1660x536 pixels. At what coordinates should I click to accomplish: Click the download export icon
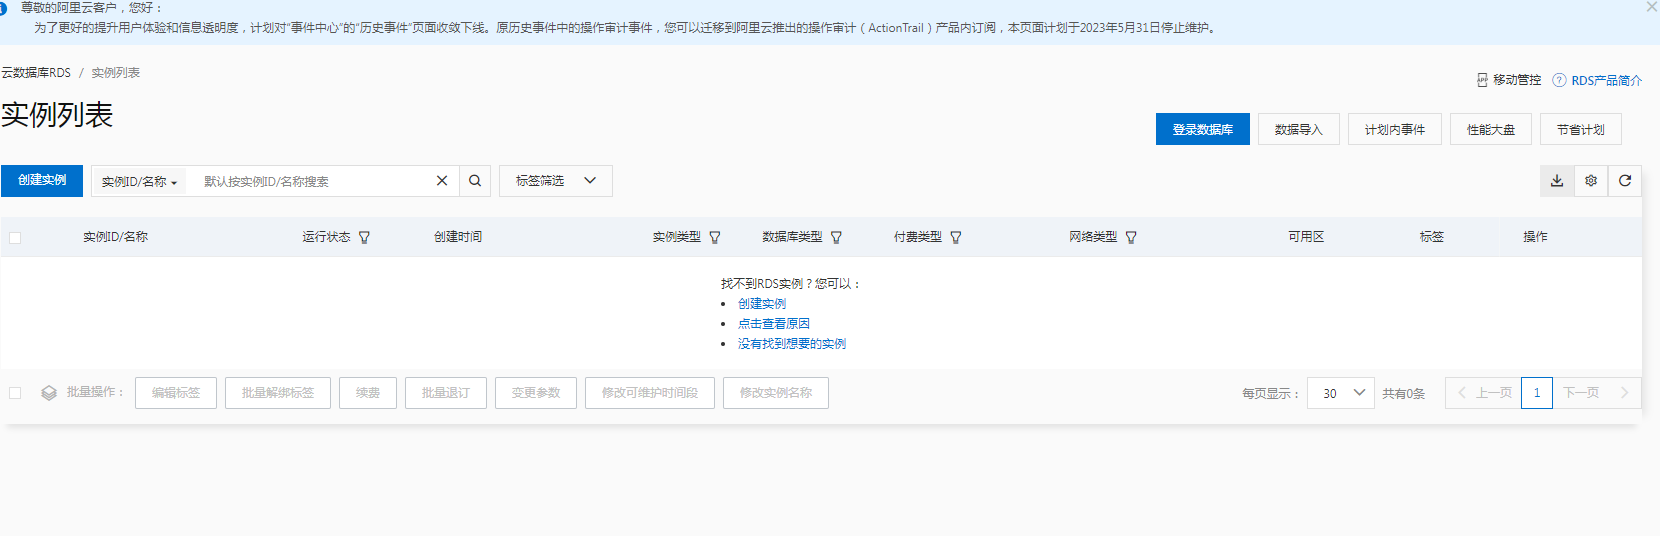coord(1557,181)
